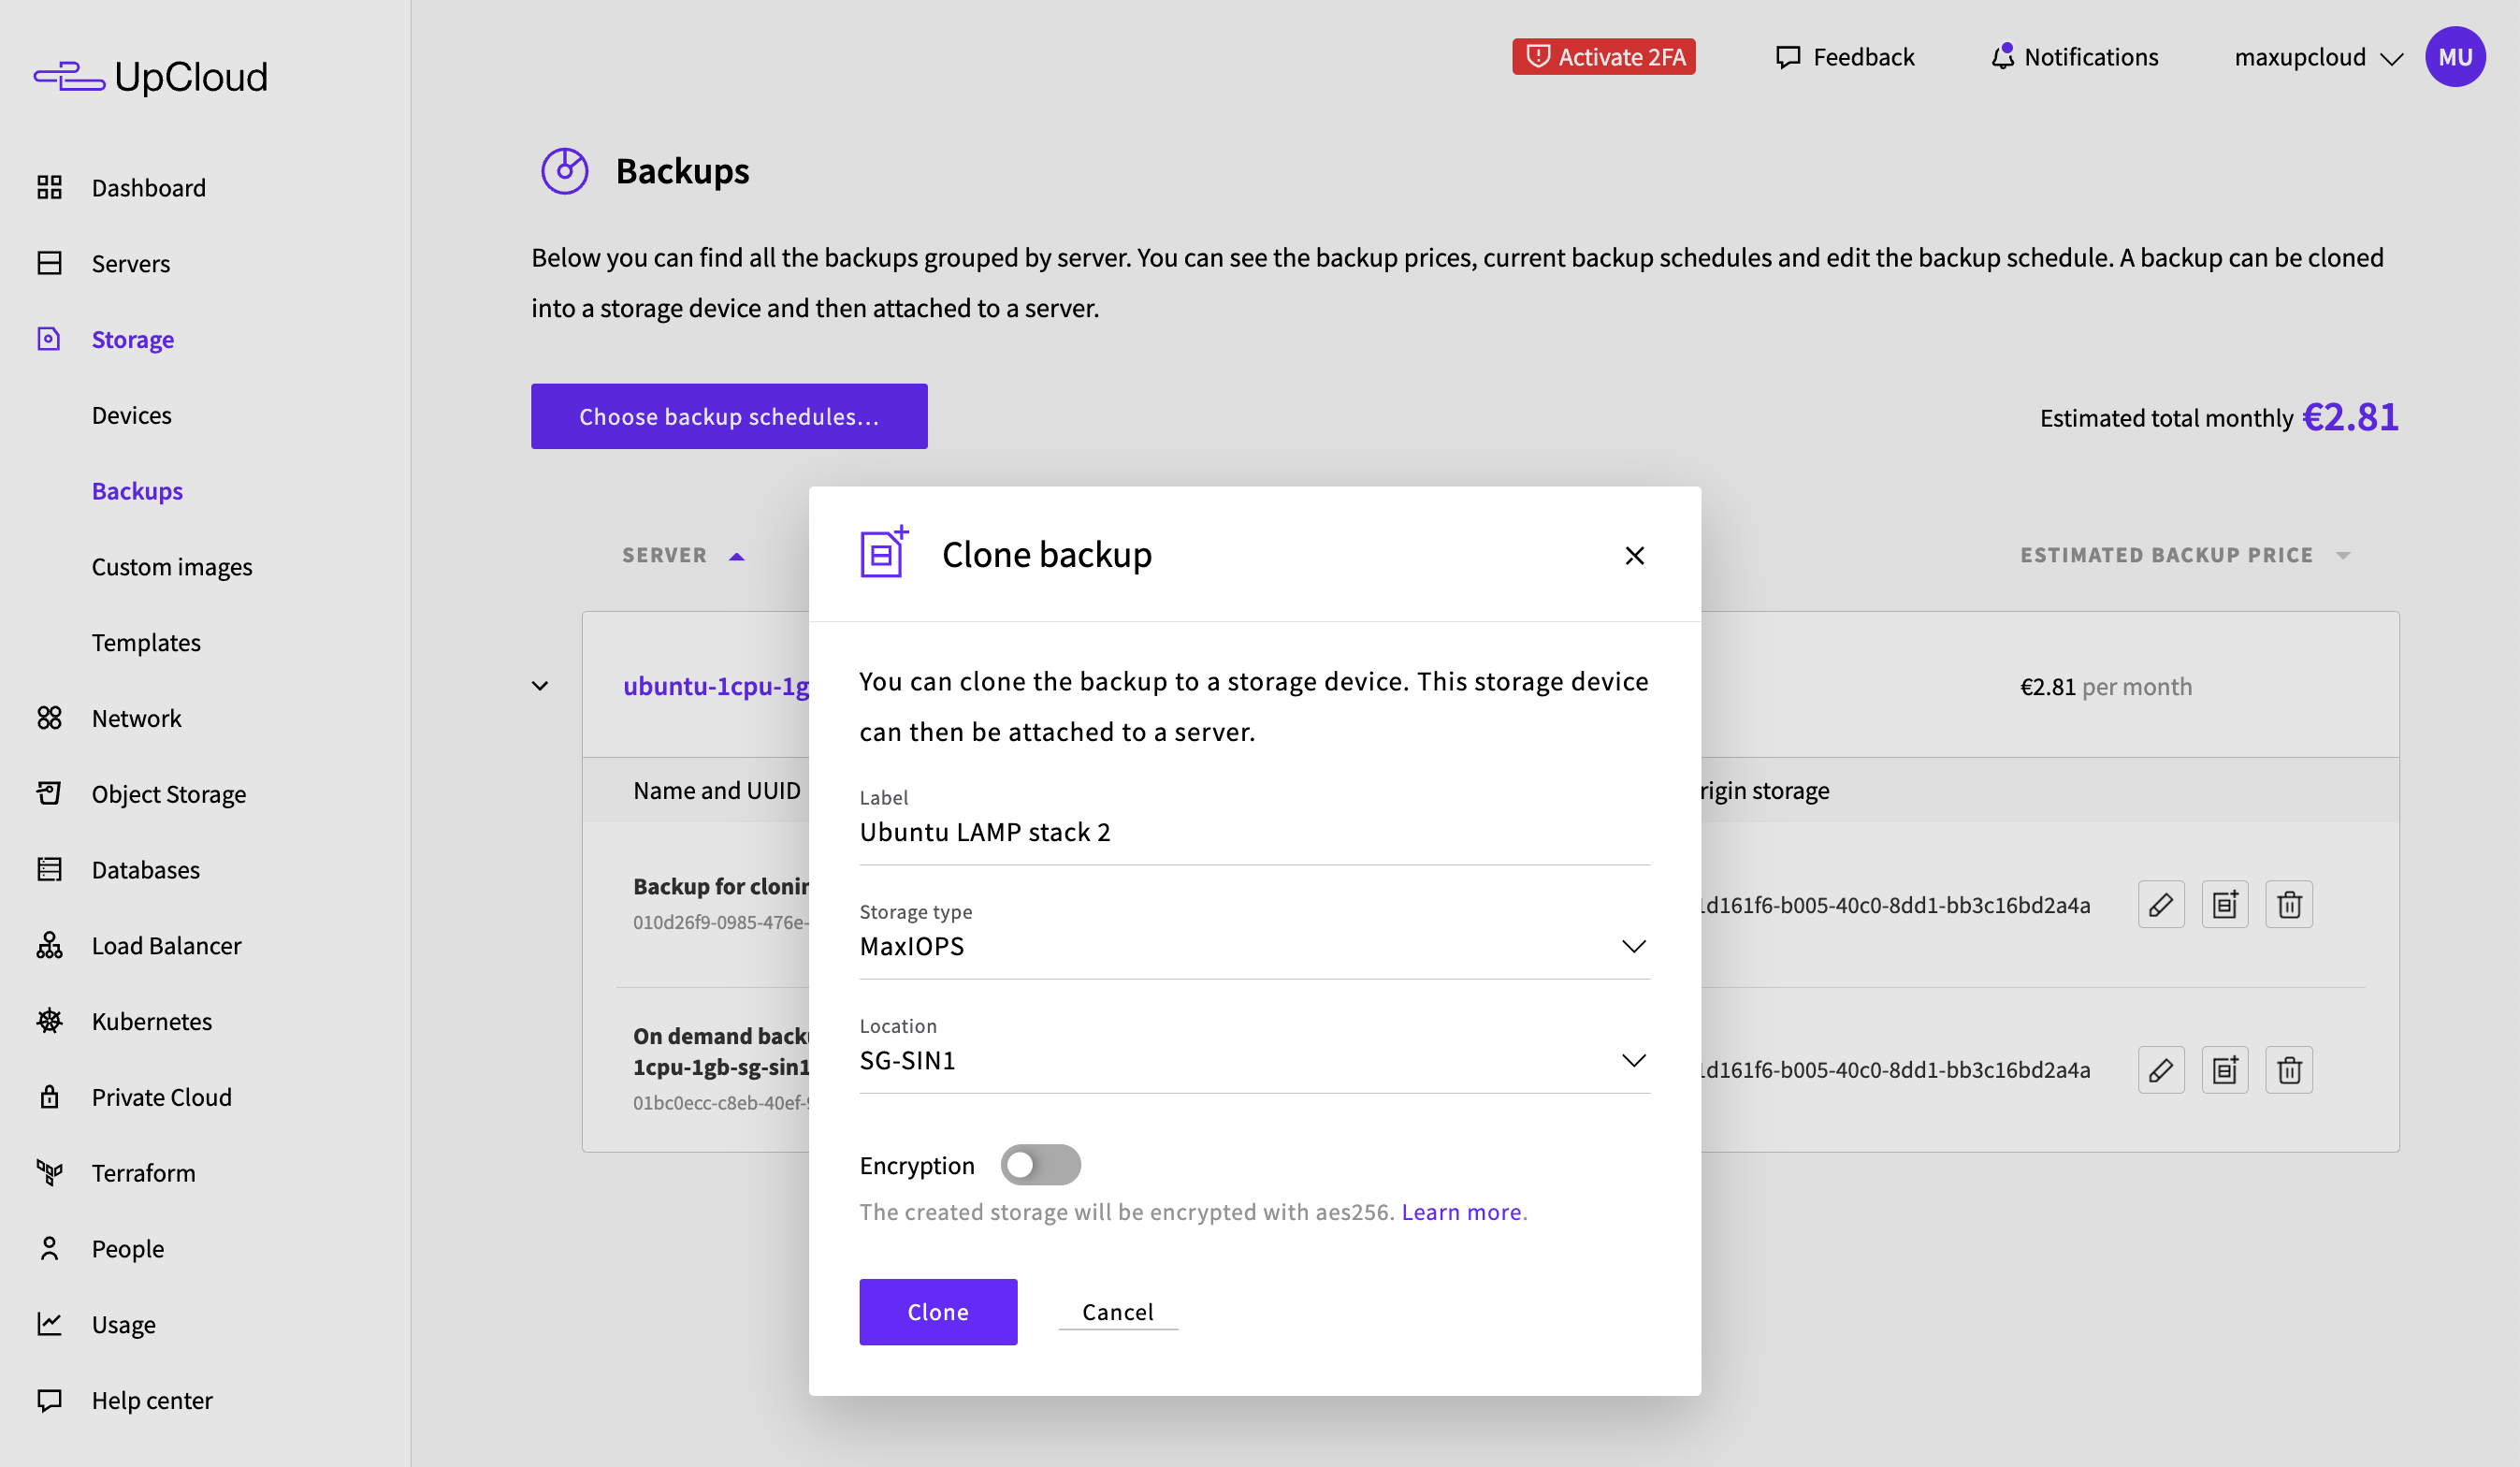The image size is (2520, 1467).
Task: Click the MU user avatar
Action: (x=2455, y=57)
